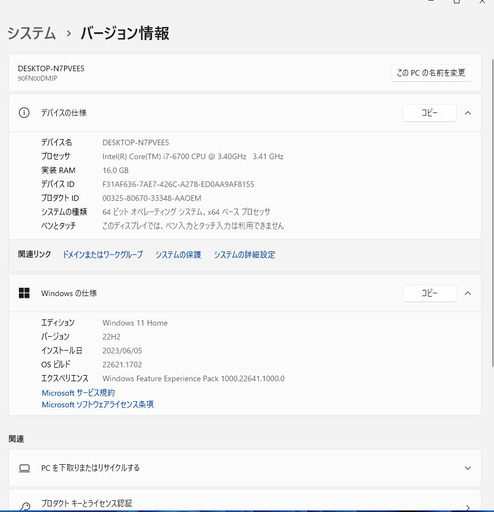
Task: Click the デバイス名 value DESKTOP-N7PVEE5
Action: [x=136, y=143]
